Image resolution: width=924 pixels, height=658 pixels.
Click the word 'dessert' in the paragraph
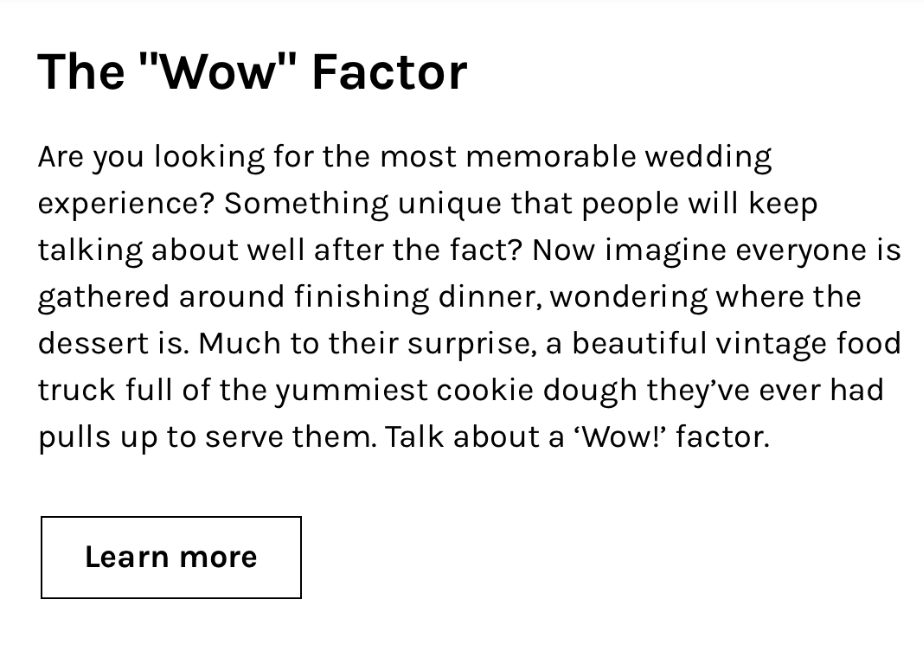[x=94, y=343]
